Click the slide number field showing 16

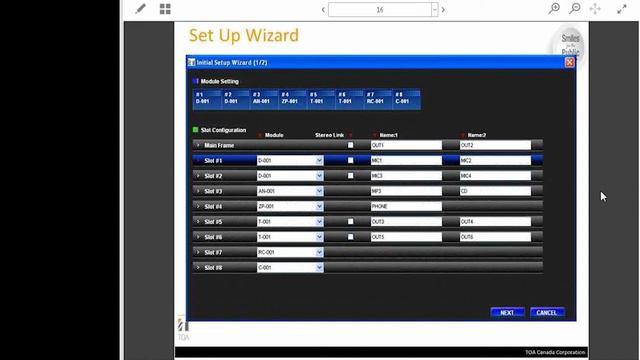pos(380,9)
